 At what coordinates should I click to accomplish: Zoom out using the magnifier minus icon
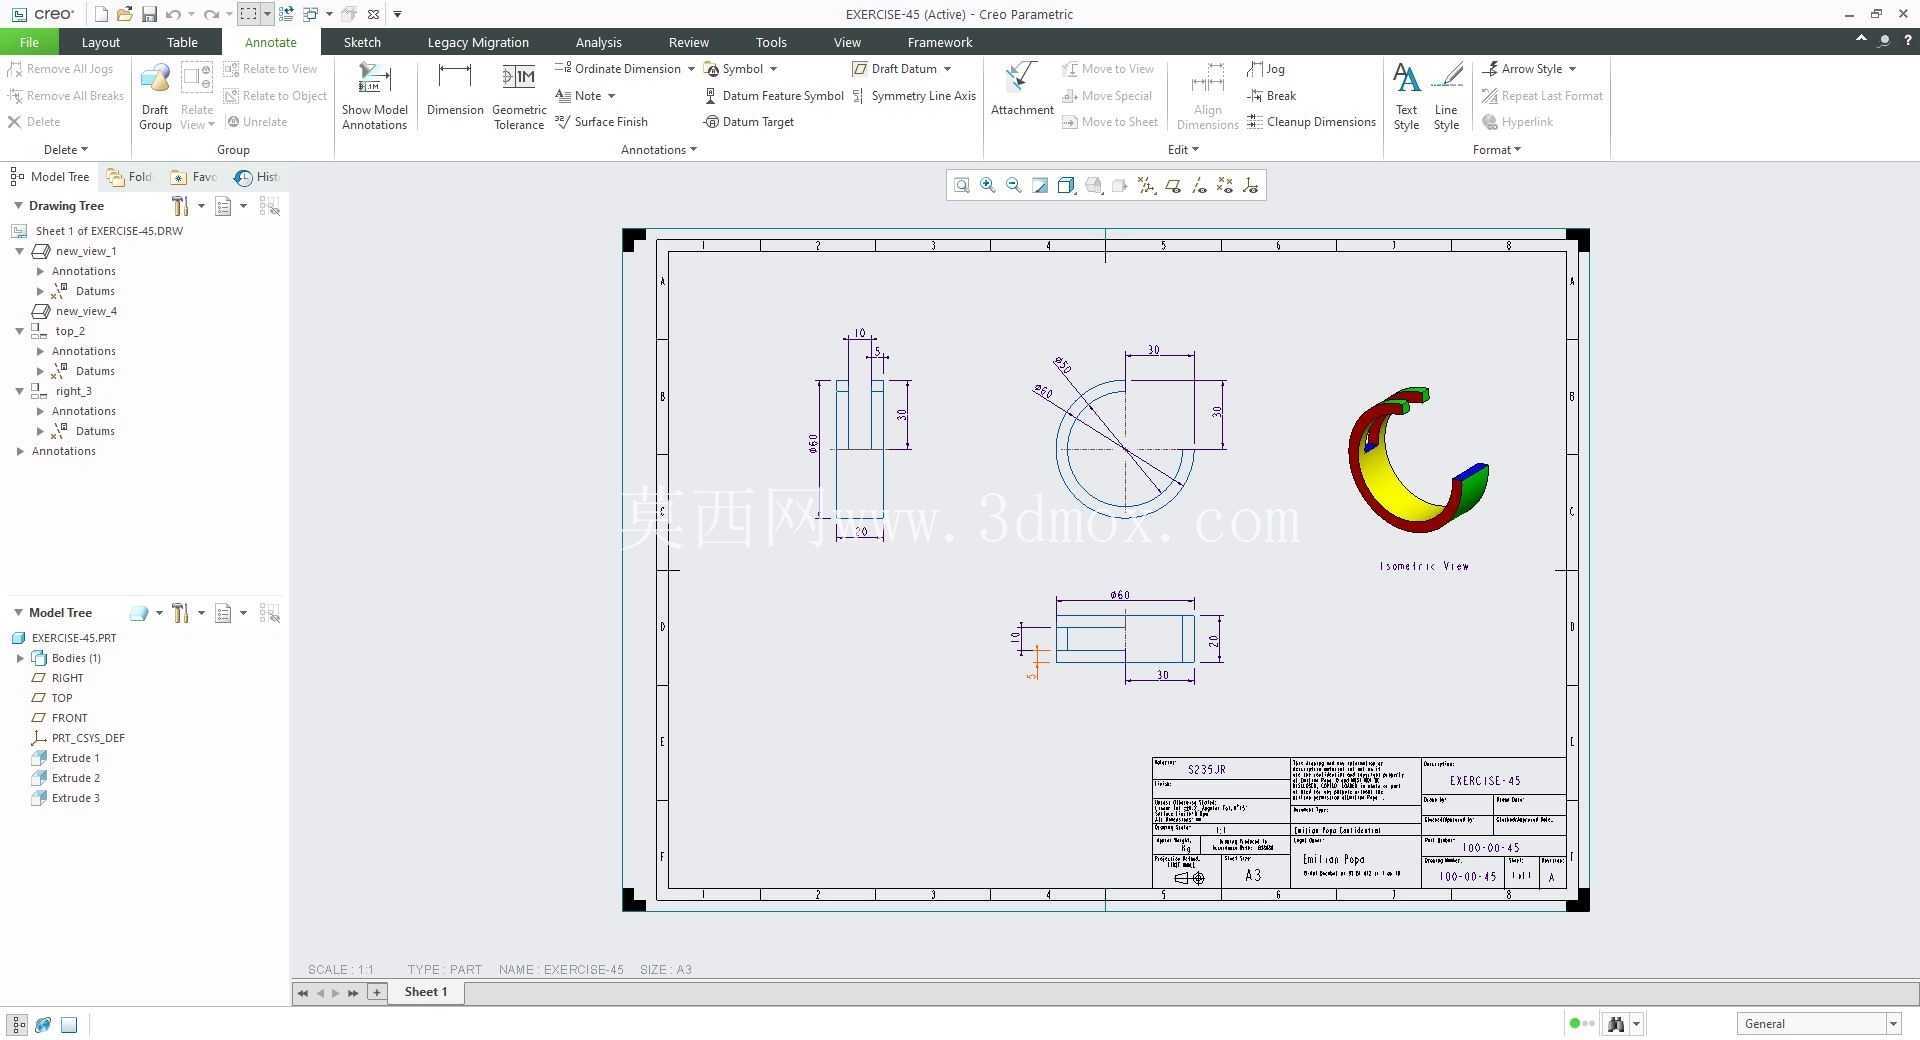point(1014,185)
